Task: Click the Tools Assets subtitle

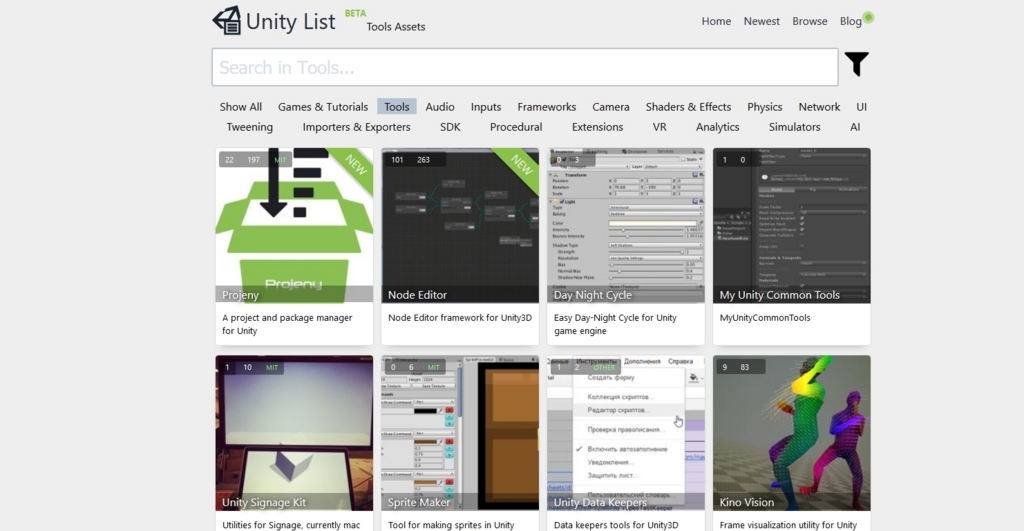Action: pyautogui.click(x=396, y=27)
